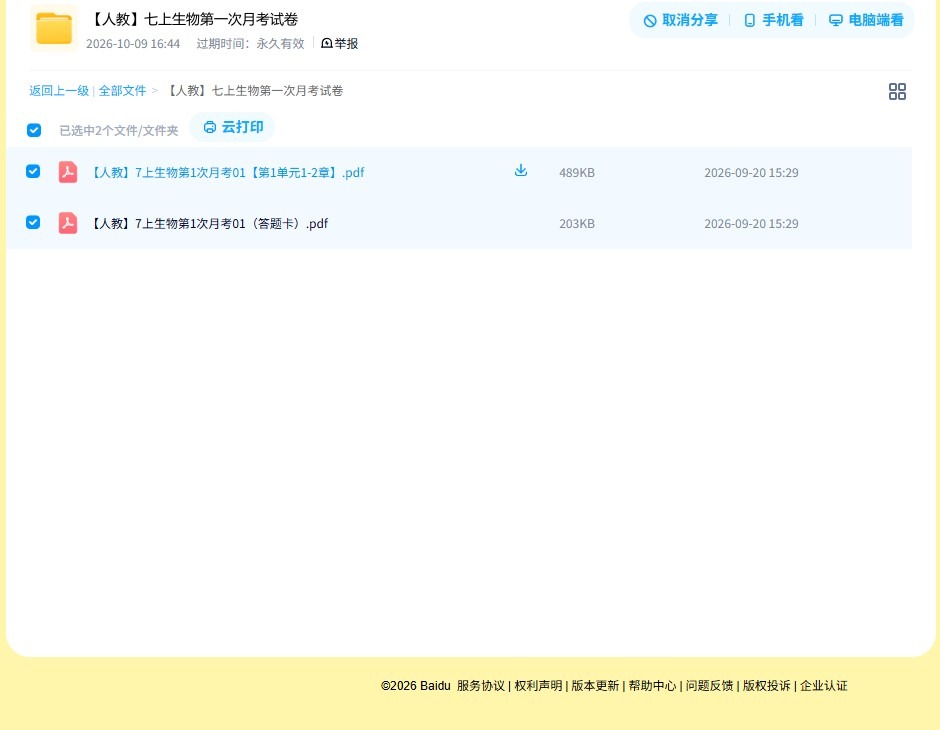Open file 【人教】7上生物第1次月考01（答题卡）.pdf
The height and width of the screenshot is (730, 940).
tap(209, 224)
